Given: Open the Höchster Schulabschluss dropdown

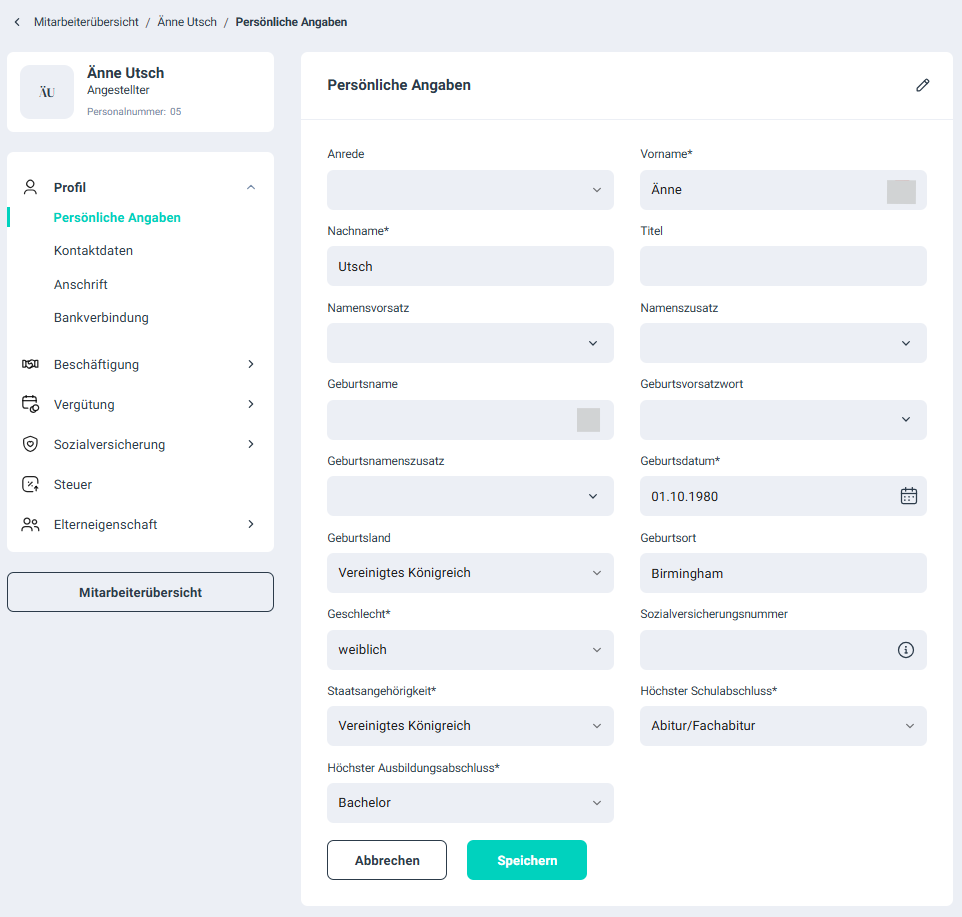Looking at the screenshot, I should pyautogui.click(x=782, y=726).
